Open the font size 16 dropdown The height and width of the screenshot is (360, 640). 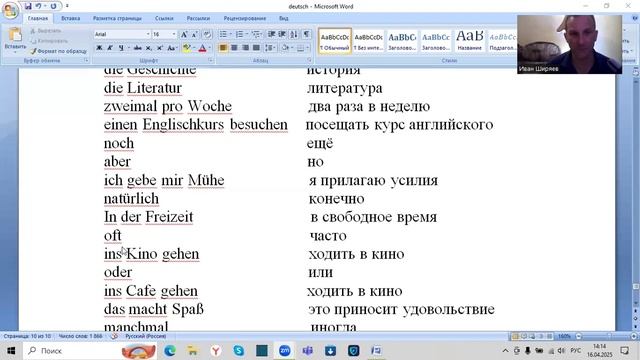[x=174, y=34]
